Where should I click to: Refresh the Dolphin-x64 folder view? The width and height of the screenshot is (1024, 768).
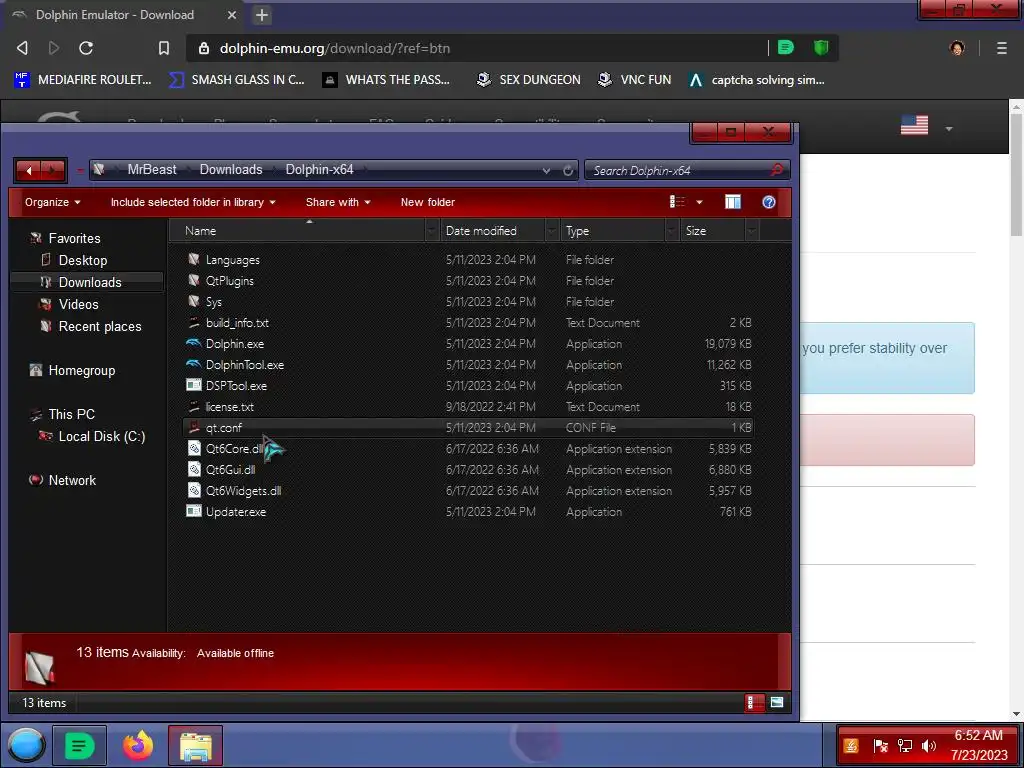(x=568, y=170)
